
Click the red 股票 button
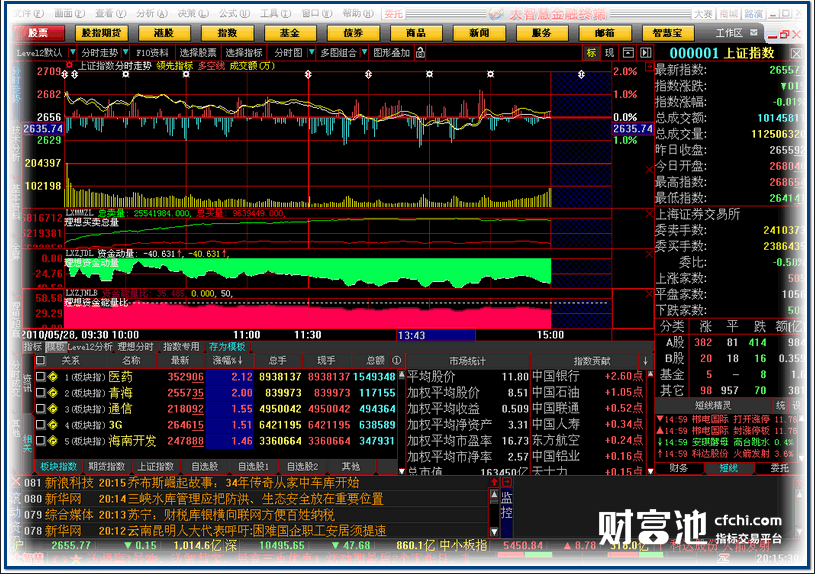tap(38, 33)
